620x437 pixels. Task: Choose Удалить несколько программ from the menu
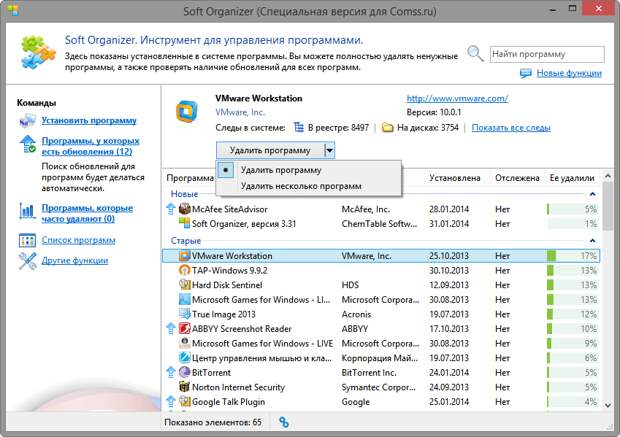coord(309,186)
